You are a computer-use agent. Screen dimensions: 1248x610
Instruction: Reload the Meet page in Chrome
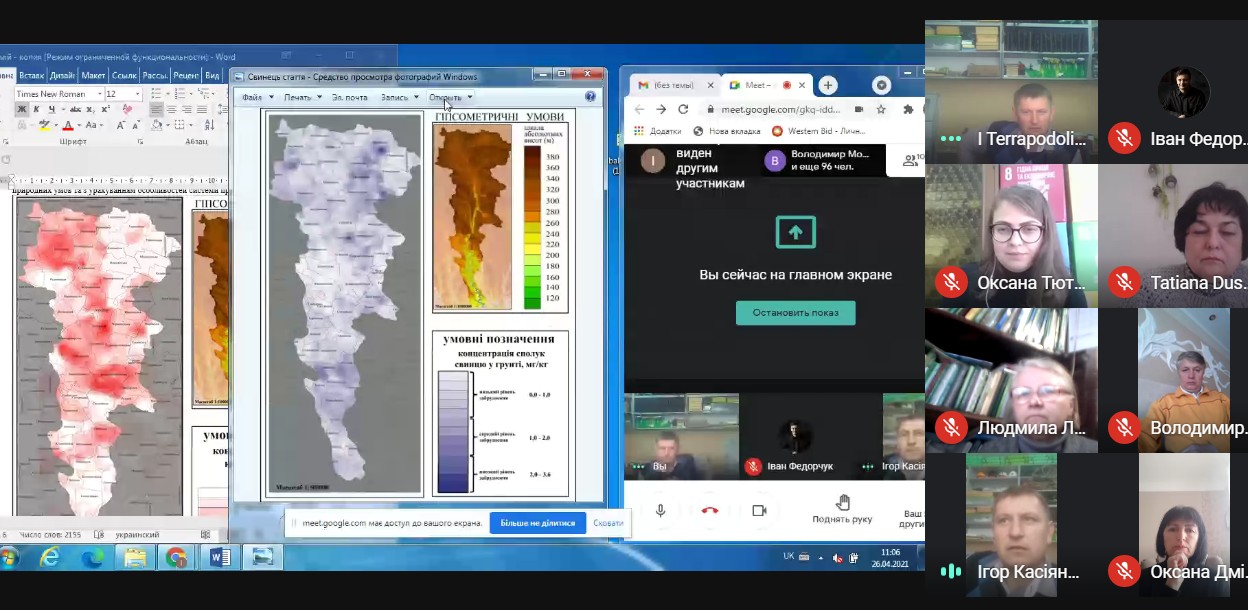coord(683,109)
